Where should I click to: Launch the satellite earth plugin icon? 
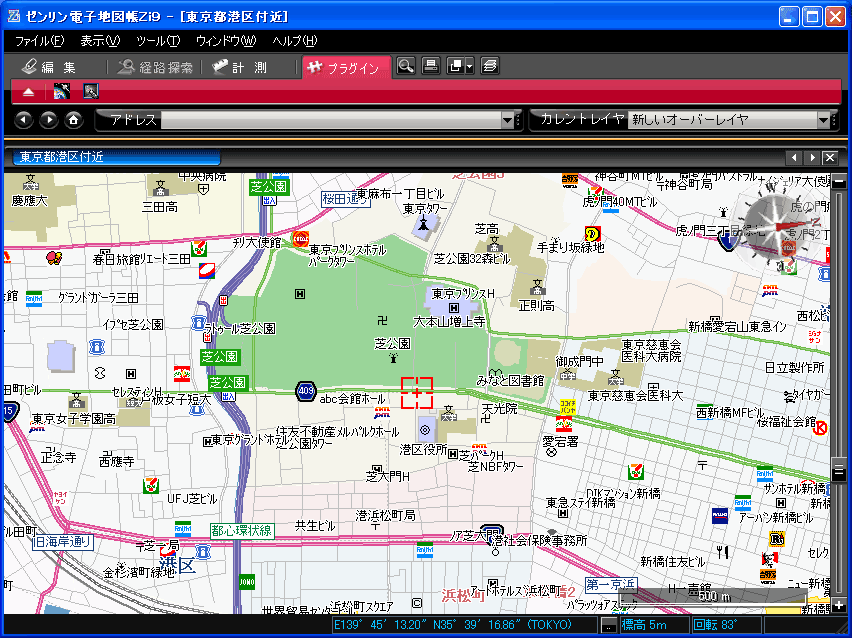point(61,91)
